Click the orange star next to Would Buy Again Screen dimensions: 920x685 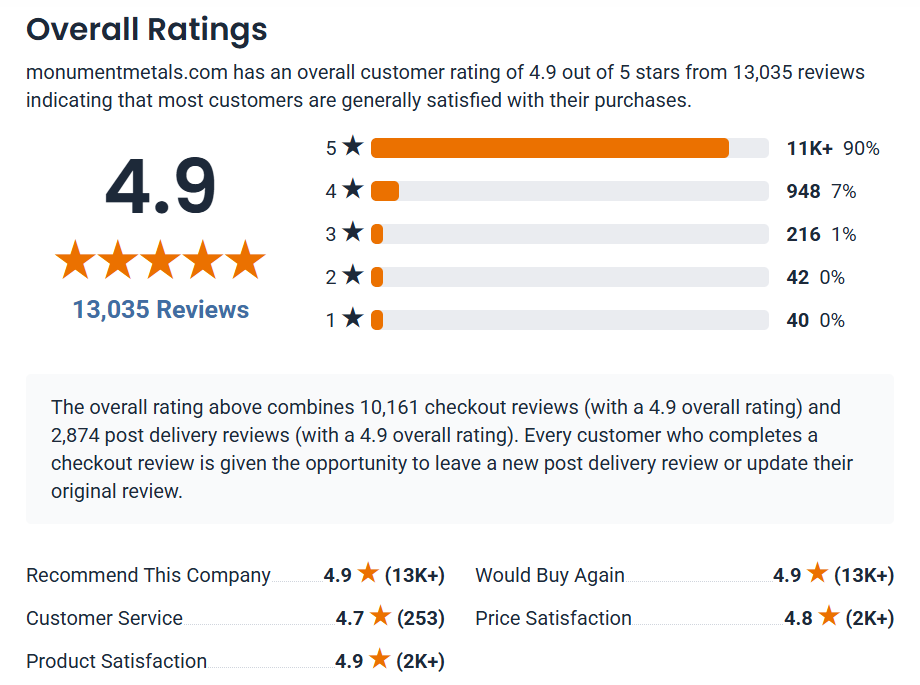(817, 574)
